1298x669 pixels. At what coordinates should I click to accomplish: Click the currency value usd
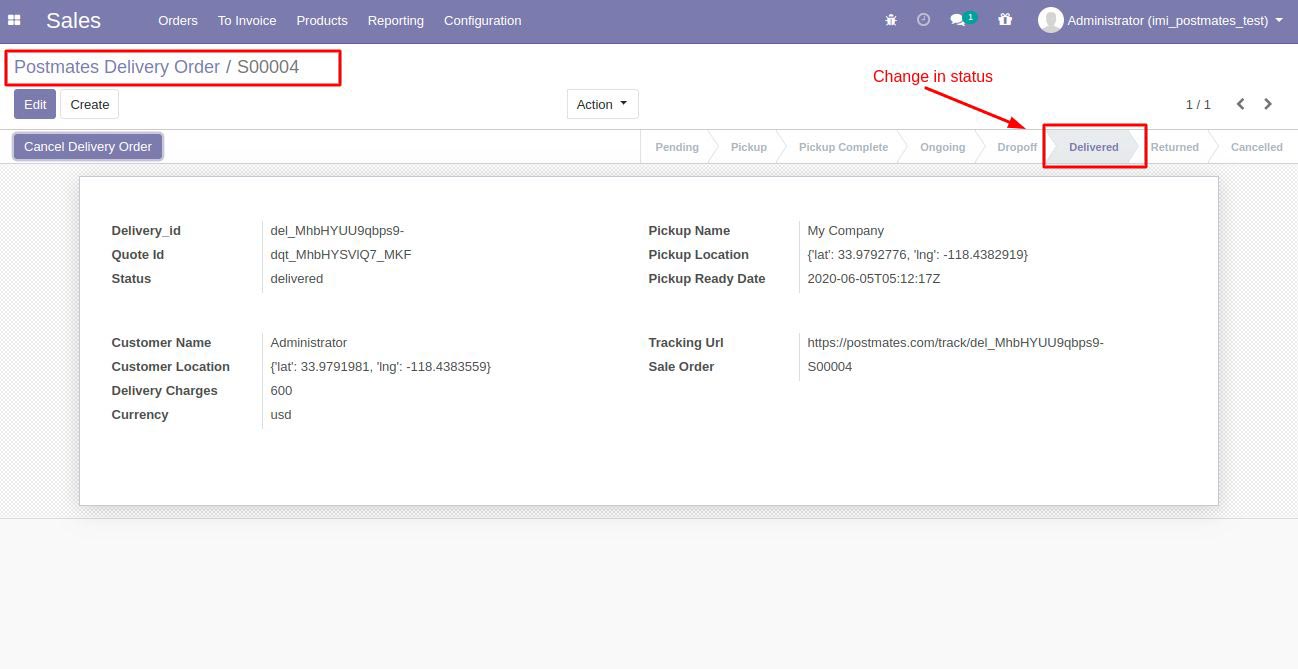pos(281,415)
